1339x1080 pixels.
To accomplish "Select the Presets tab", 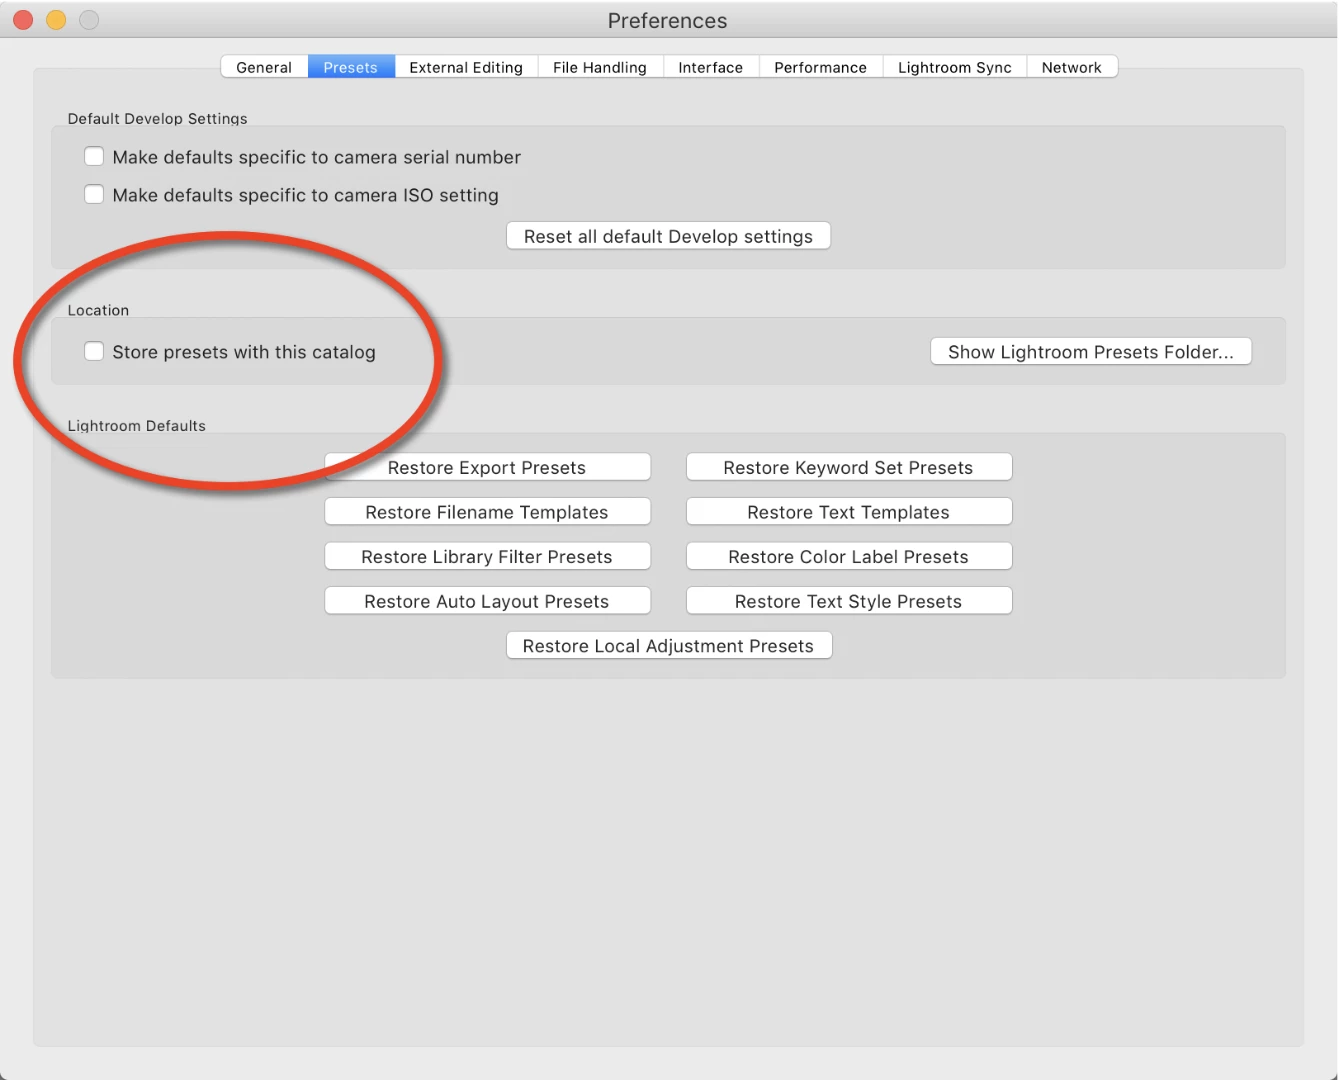I will point(351,67).
